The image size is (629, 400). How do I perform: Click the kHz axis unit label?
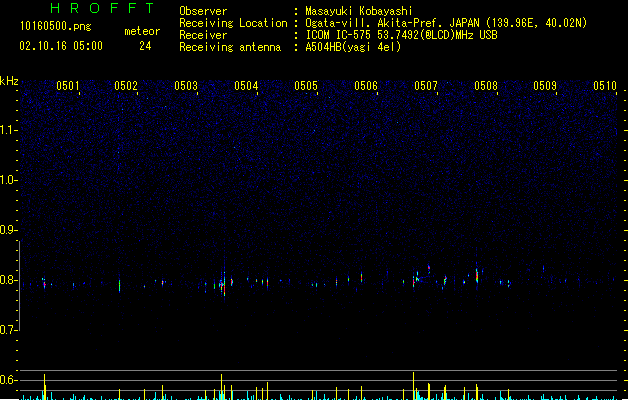tap(9, 81)
